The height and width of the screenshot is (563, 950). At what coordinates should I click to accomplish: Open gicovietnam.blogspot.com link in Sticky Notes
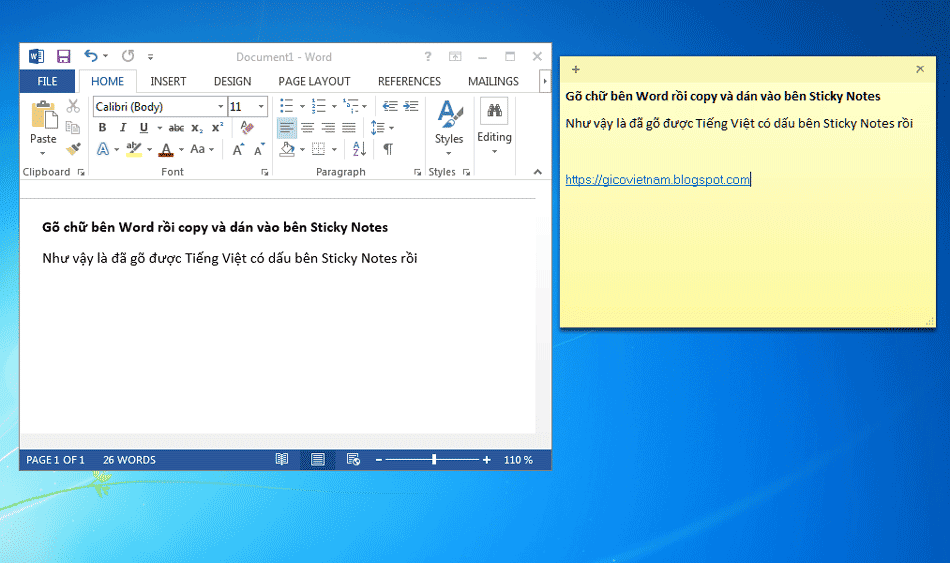point(657,179)
